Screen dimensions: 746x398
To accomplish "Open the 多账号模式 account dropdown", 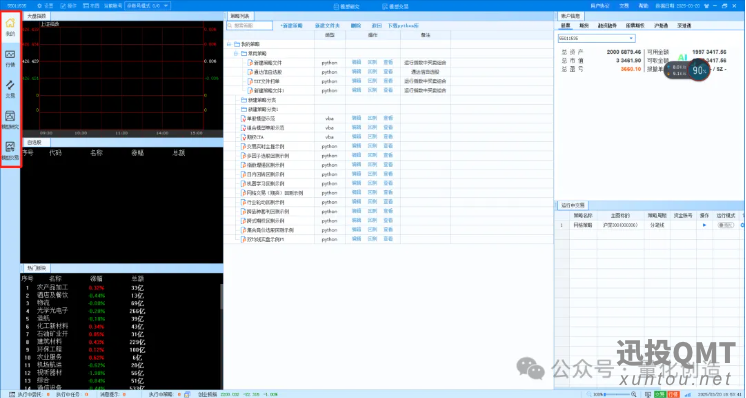I will click(148, 6).
